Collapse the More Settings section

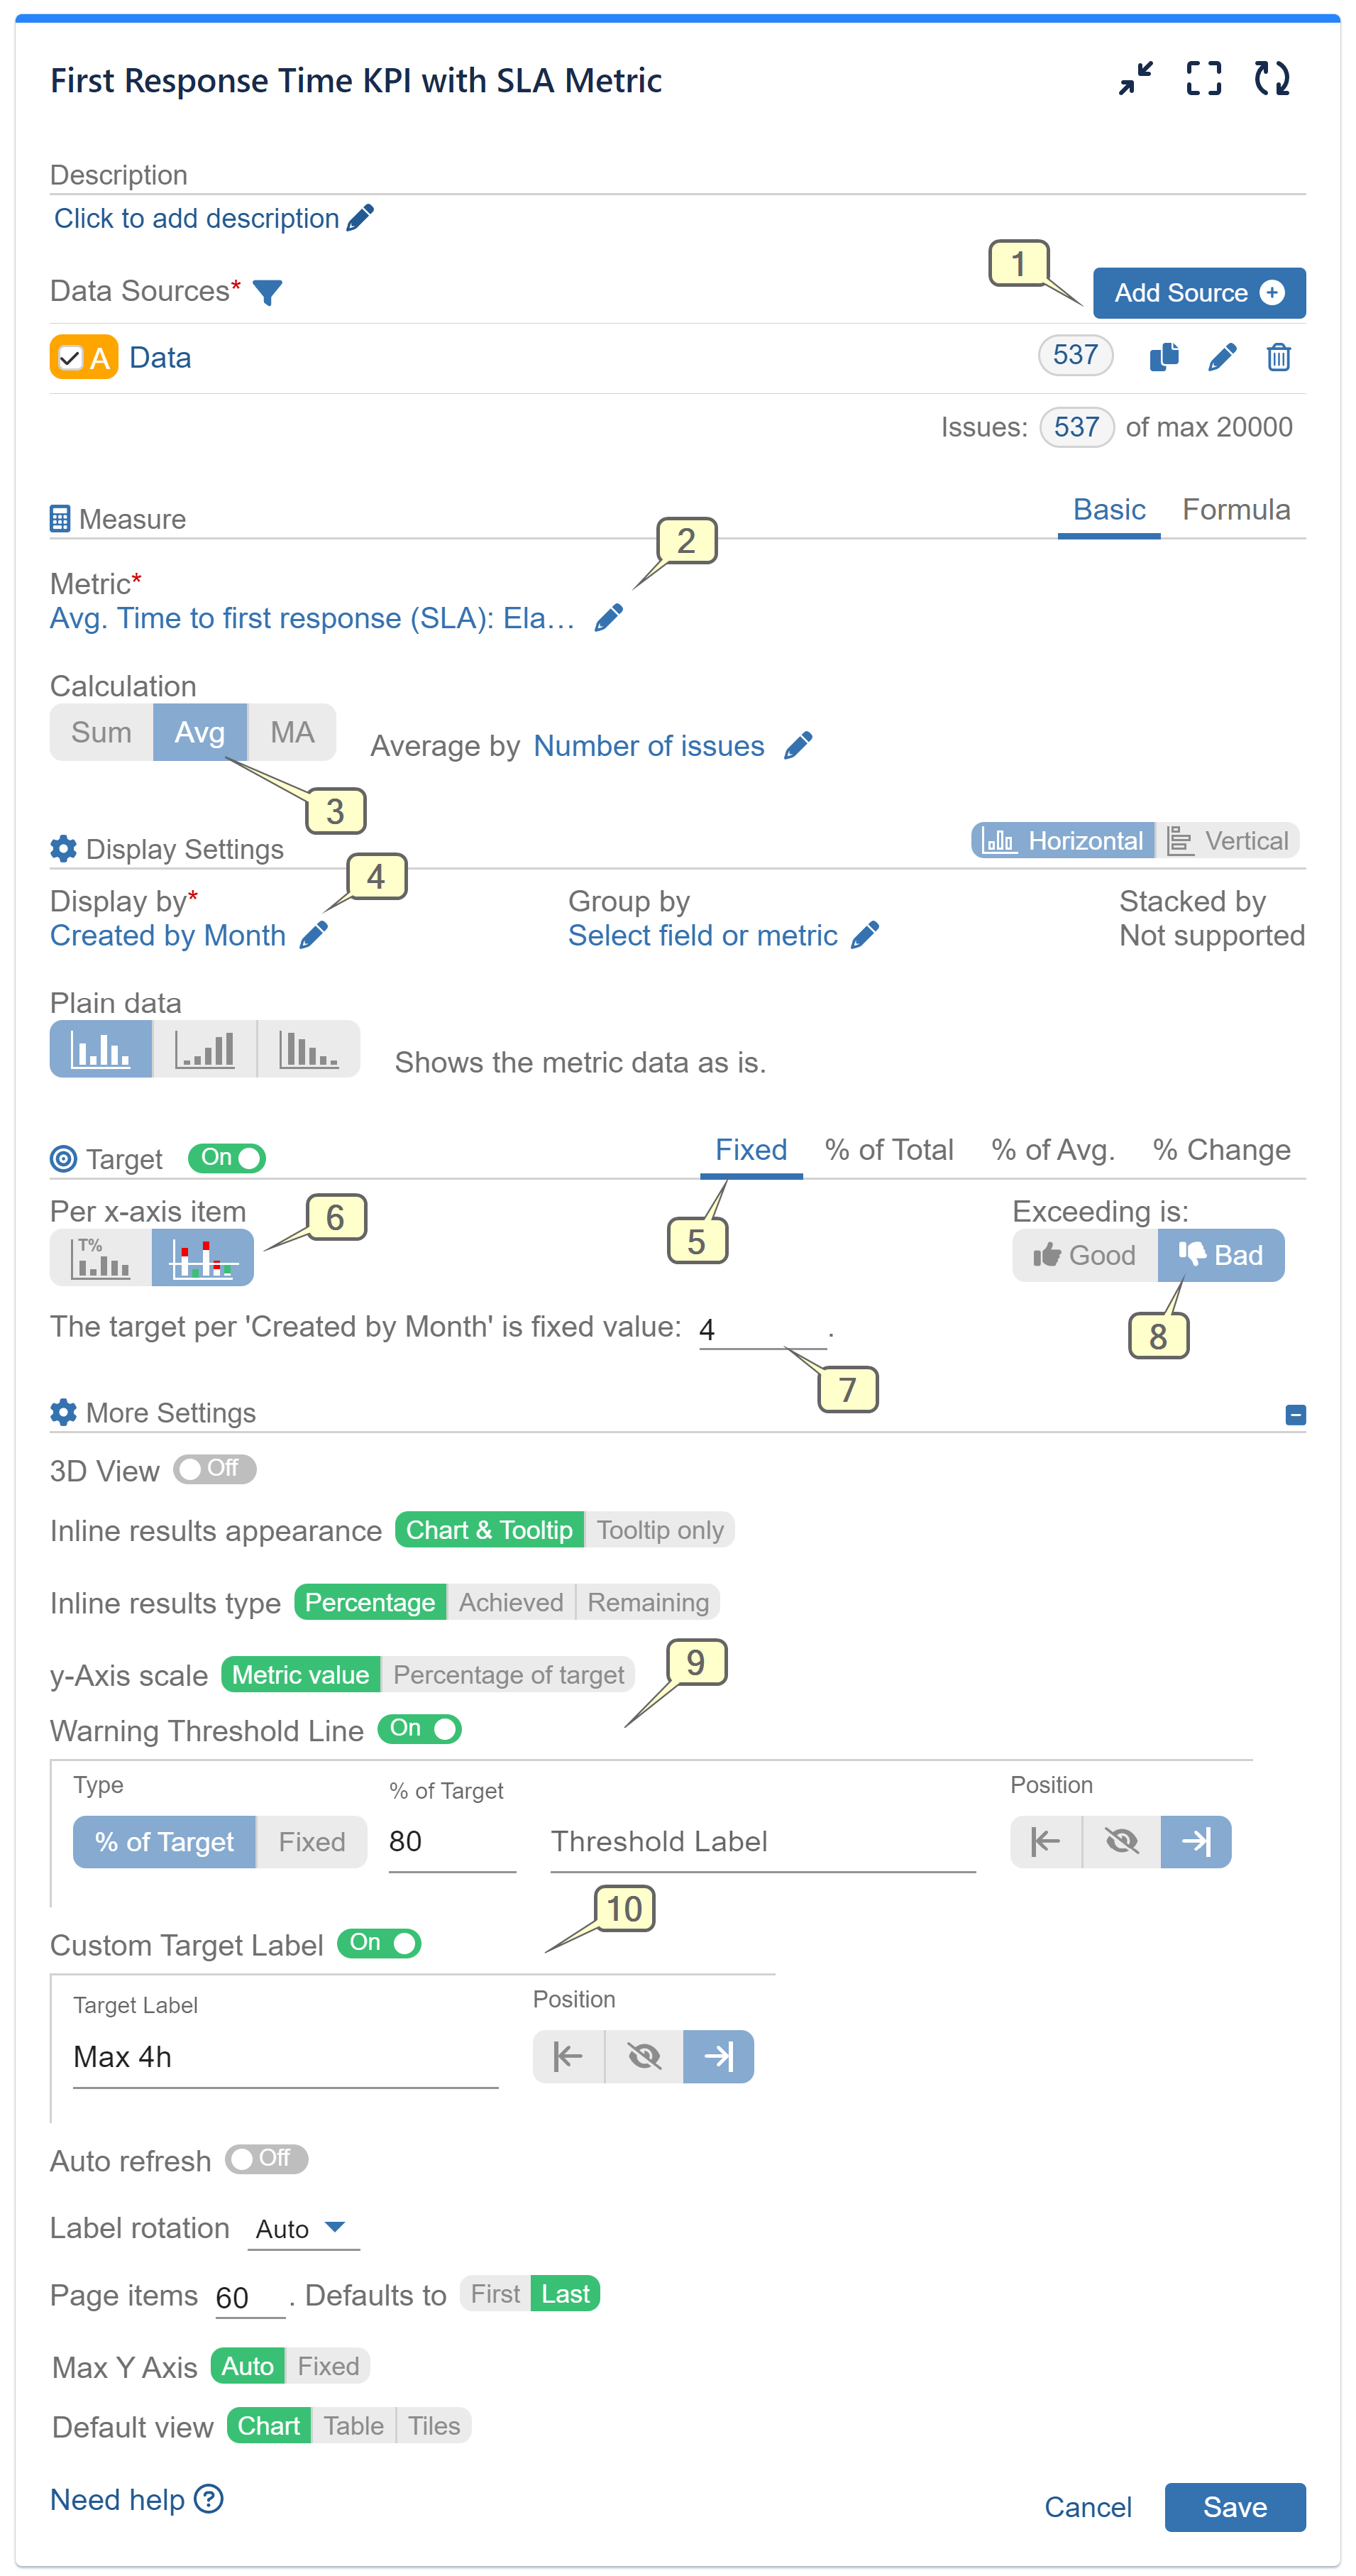pyautogui.click(x=1296, y=1413)
